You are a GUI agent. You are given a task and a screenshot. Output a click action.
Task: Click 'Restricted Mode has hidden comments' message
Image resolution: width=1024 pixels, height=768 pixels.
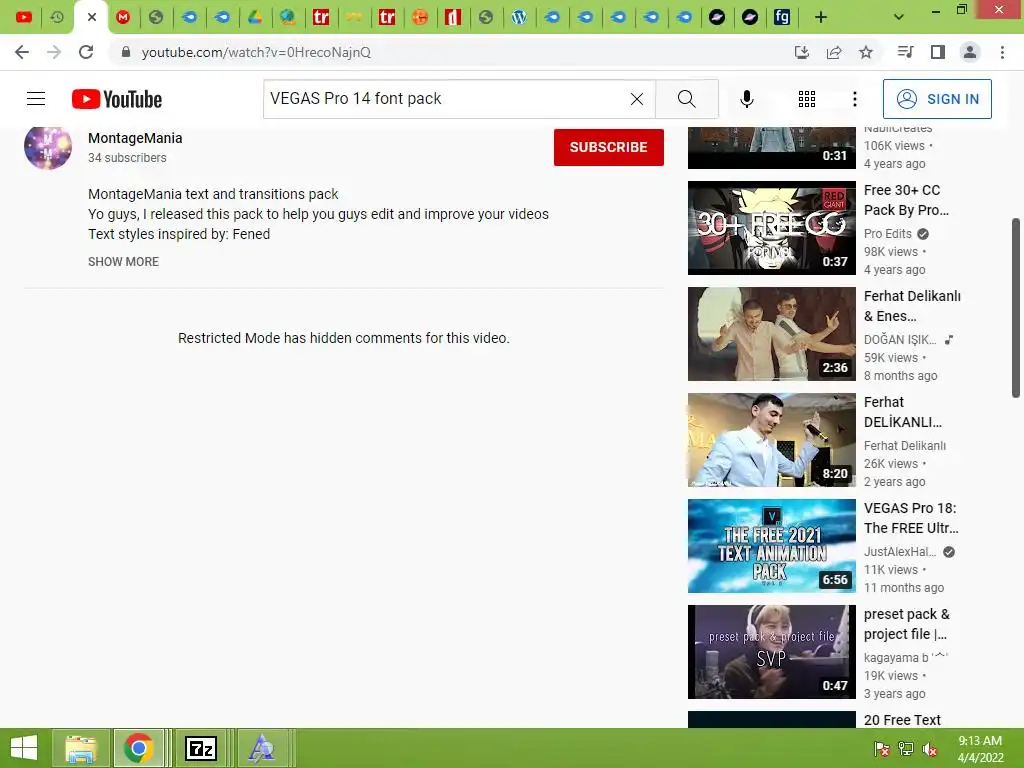pyautogui.click(x=344, y=338)
